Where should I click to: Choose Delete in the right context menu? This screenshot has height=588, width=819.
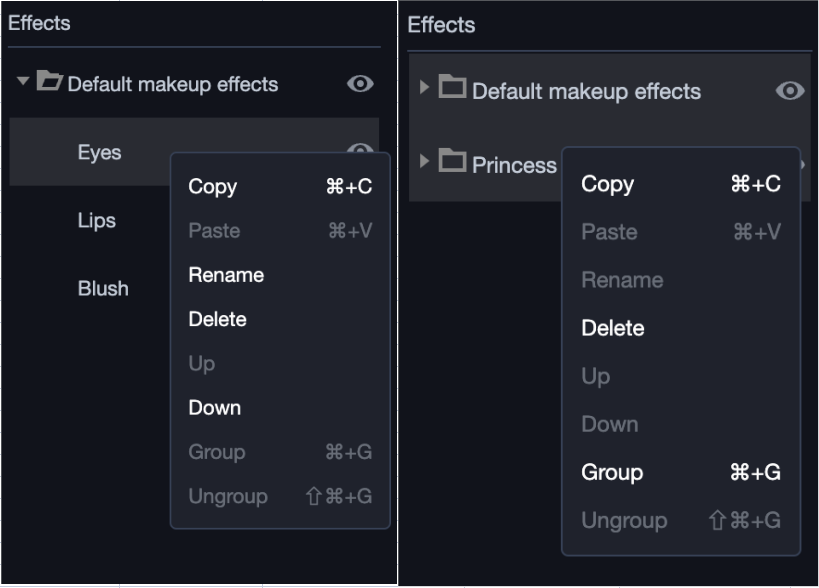click(612, 328)
